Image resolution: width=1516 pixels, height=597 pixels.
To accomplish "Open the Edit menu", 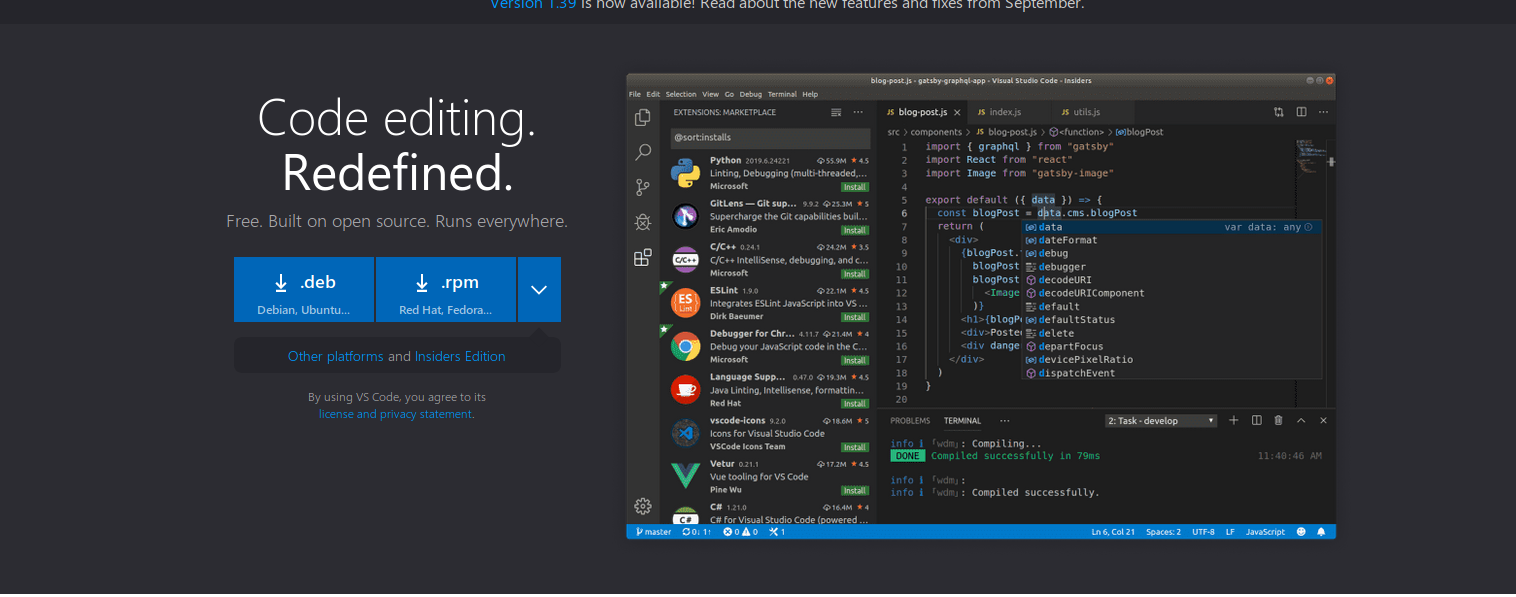I will pos(653,94).
